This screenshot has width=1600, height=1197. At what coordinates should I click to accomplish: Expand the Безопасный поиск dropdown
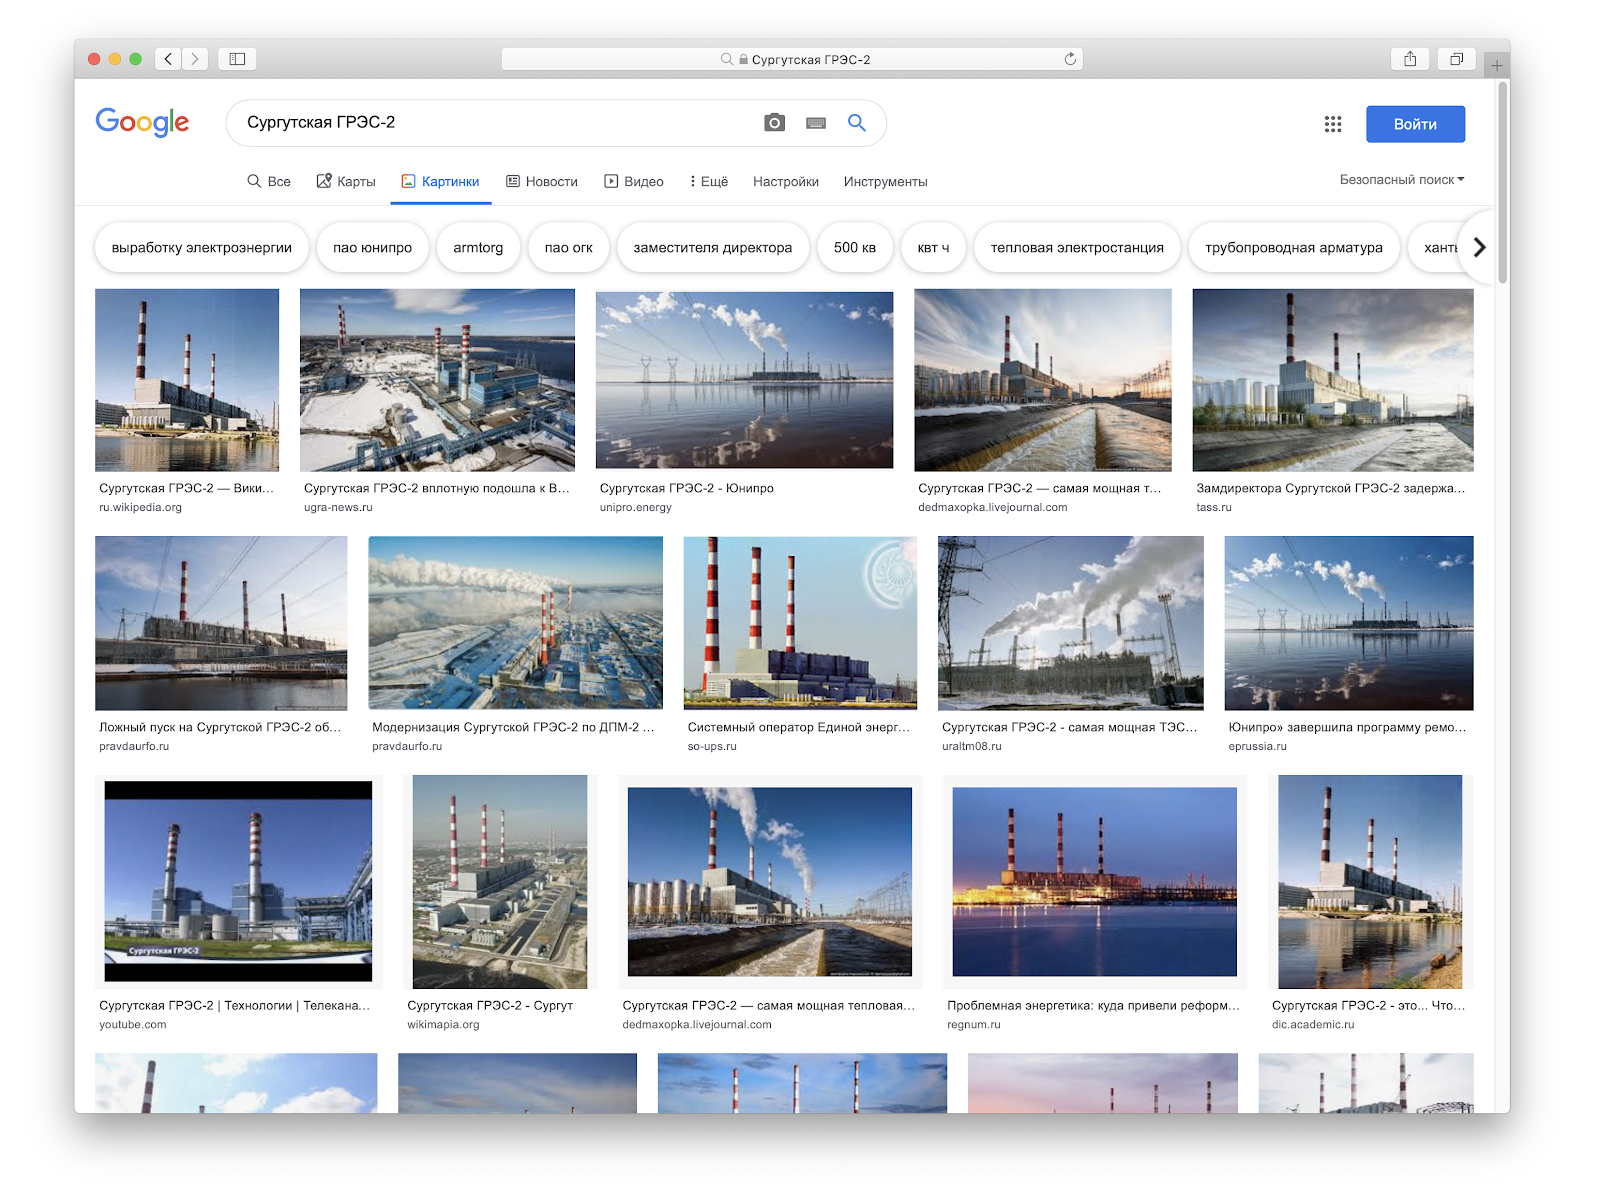[x=1402, y=180]
